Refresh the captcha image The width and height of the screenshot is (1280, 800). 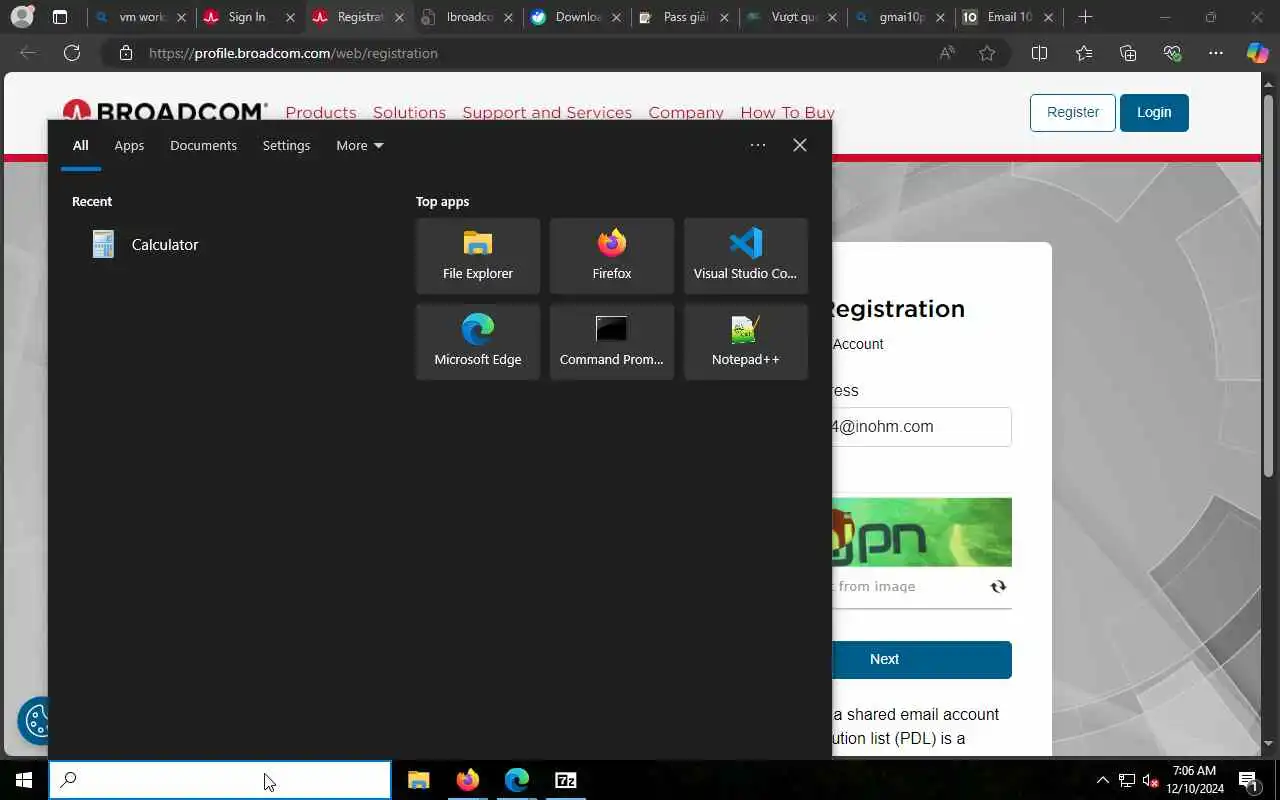pos(998,587)
